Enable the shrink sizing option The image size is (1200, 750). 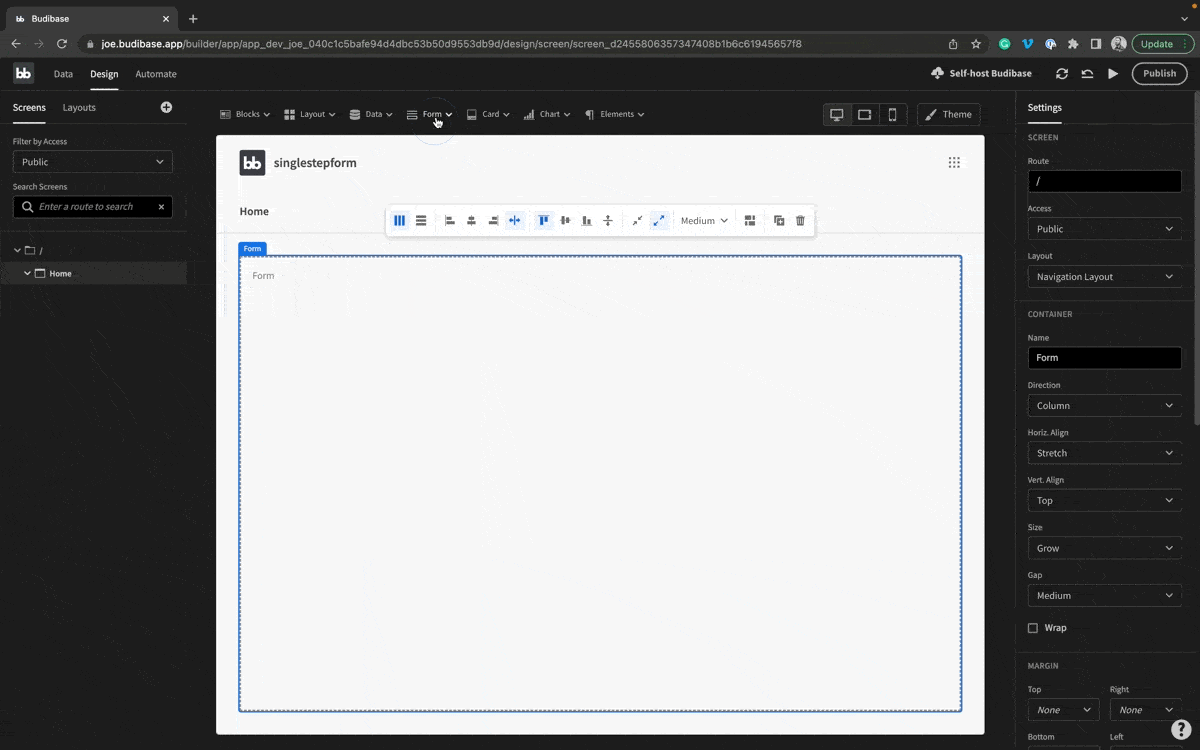point(637,220)
